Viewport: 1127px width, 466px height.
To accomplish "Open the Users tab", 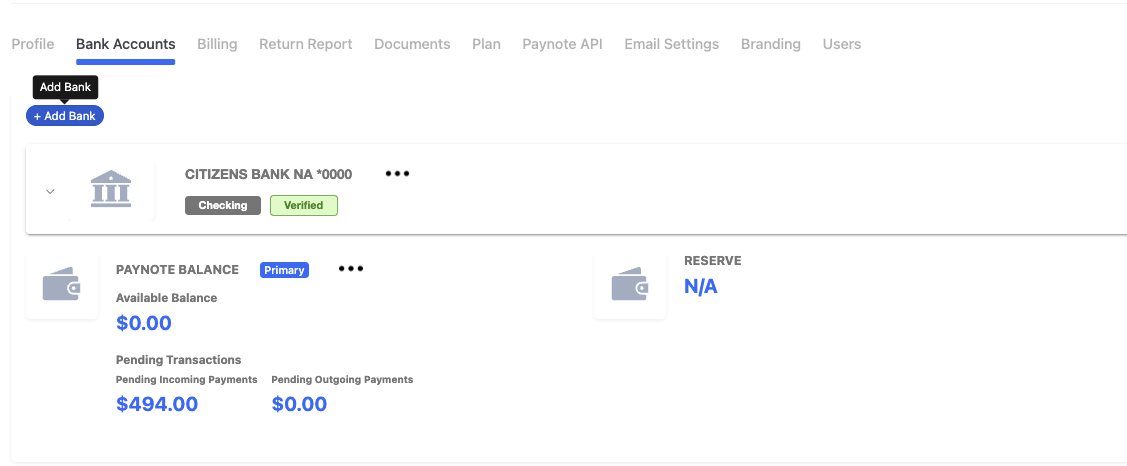I will click(x=842, y=44).
